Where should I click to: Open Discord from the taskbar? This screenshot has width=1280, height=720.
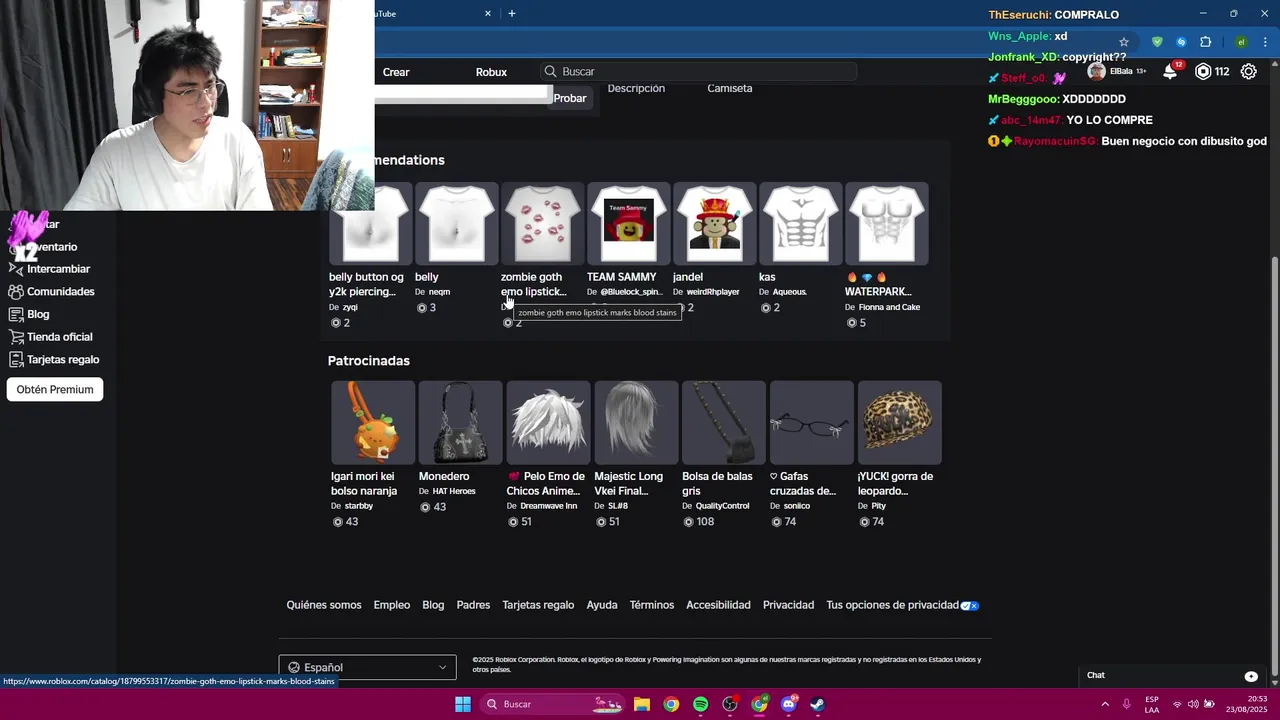point(788,704)
